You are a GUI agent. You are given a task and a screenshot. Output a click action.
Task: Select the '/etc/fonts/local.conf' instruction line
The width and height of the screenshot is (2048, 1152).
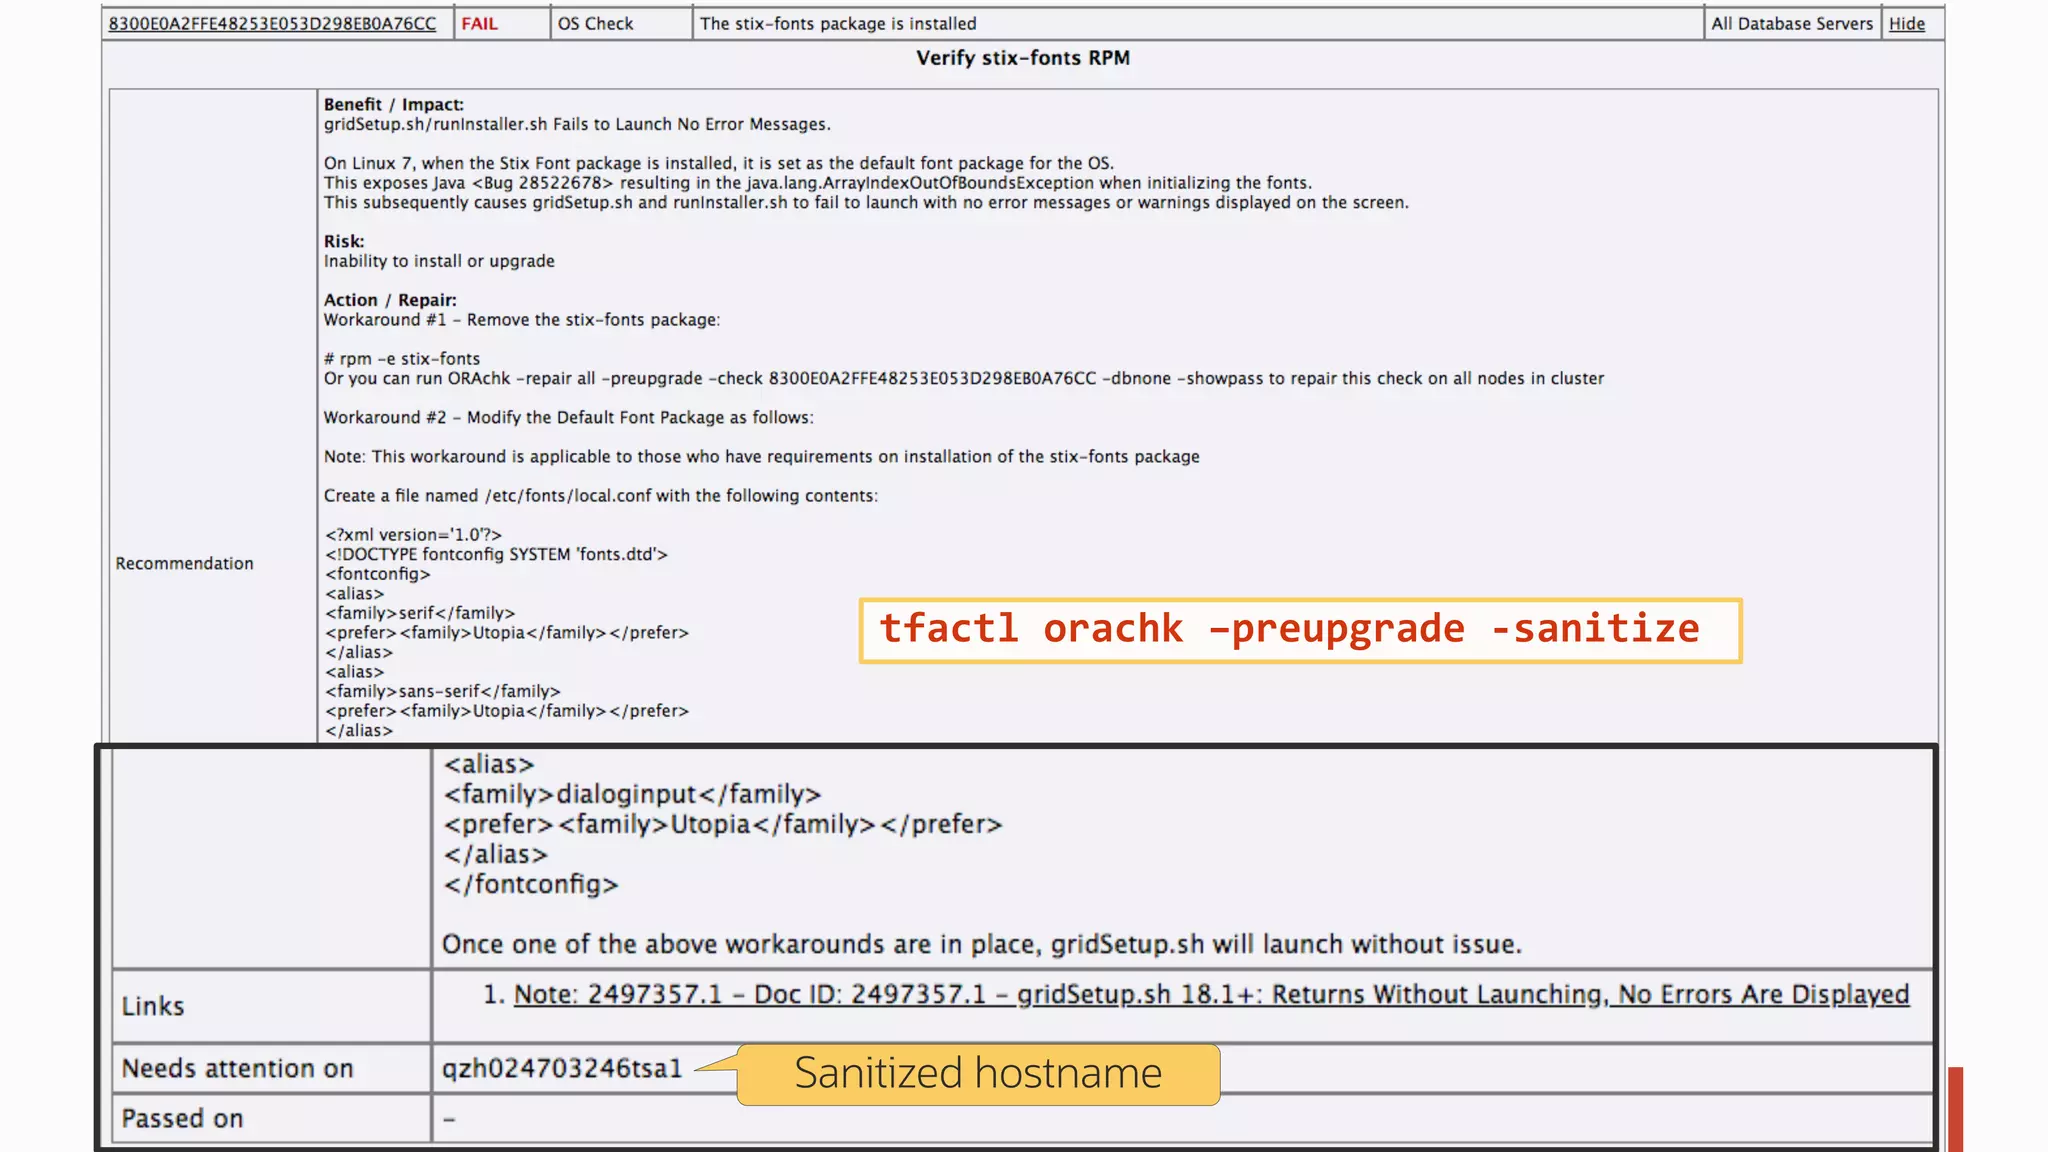600,496
